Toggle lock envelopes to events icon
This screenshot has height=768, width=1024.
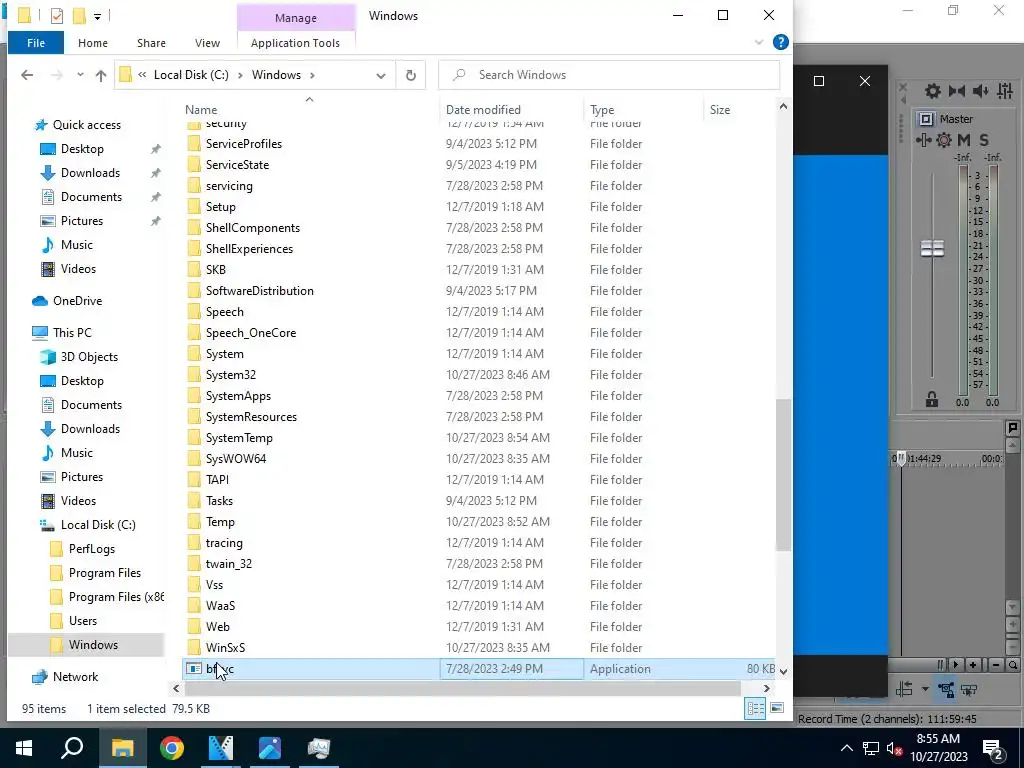[x=946, y=689]
